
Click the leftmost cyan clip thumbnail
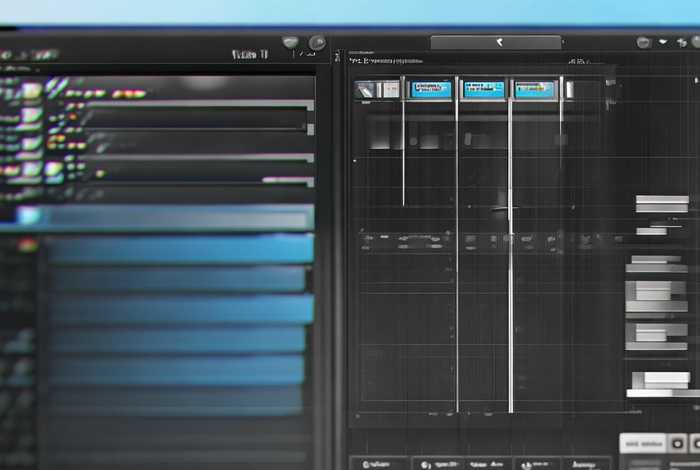point(431,89)
